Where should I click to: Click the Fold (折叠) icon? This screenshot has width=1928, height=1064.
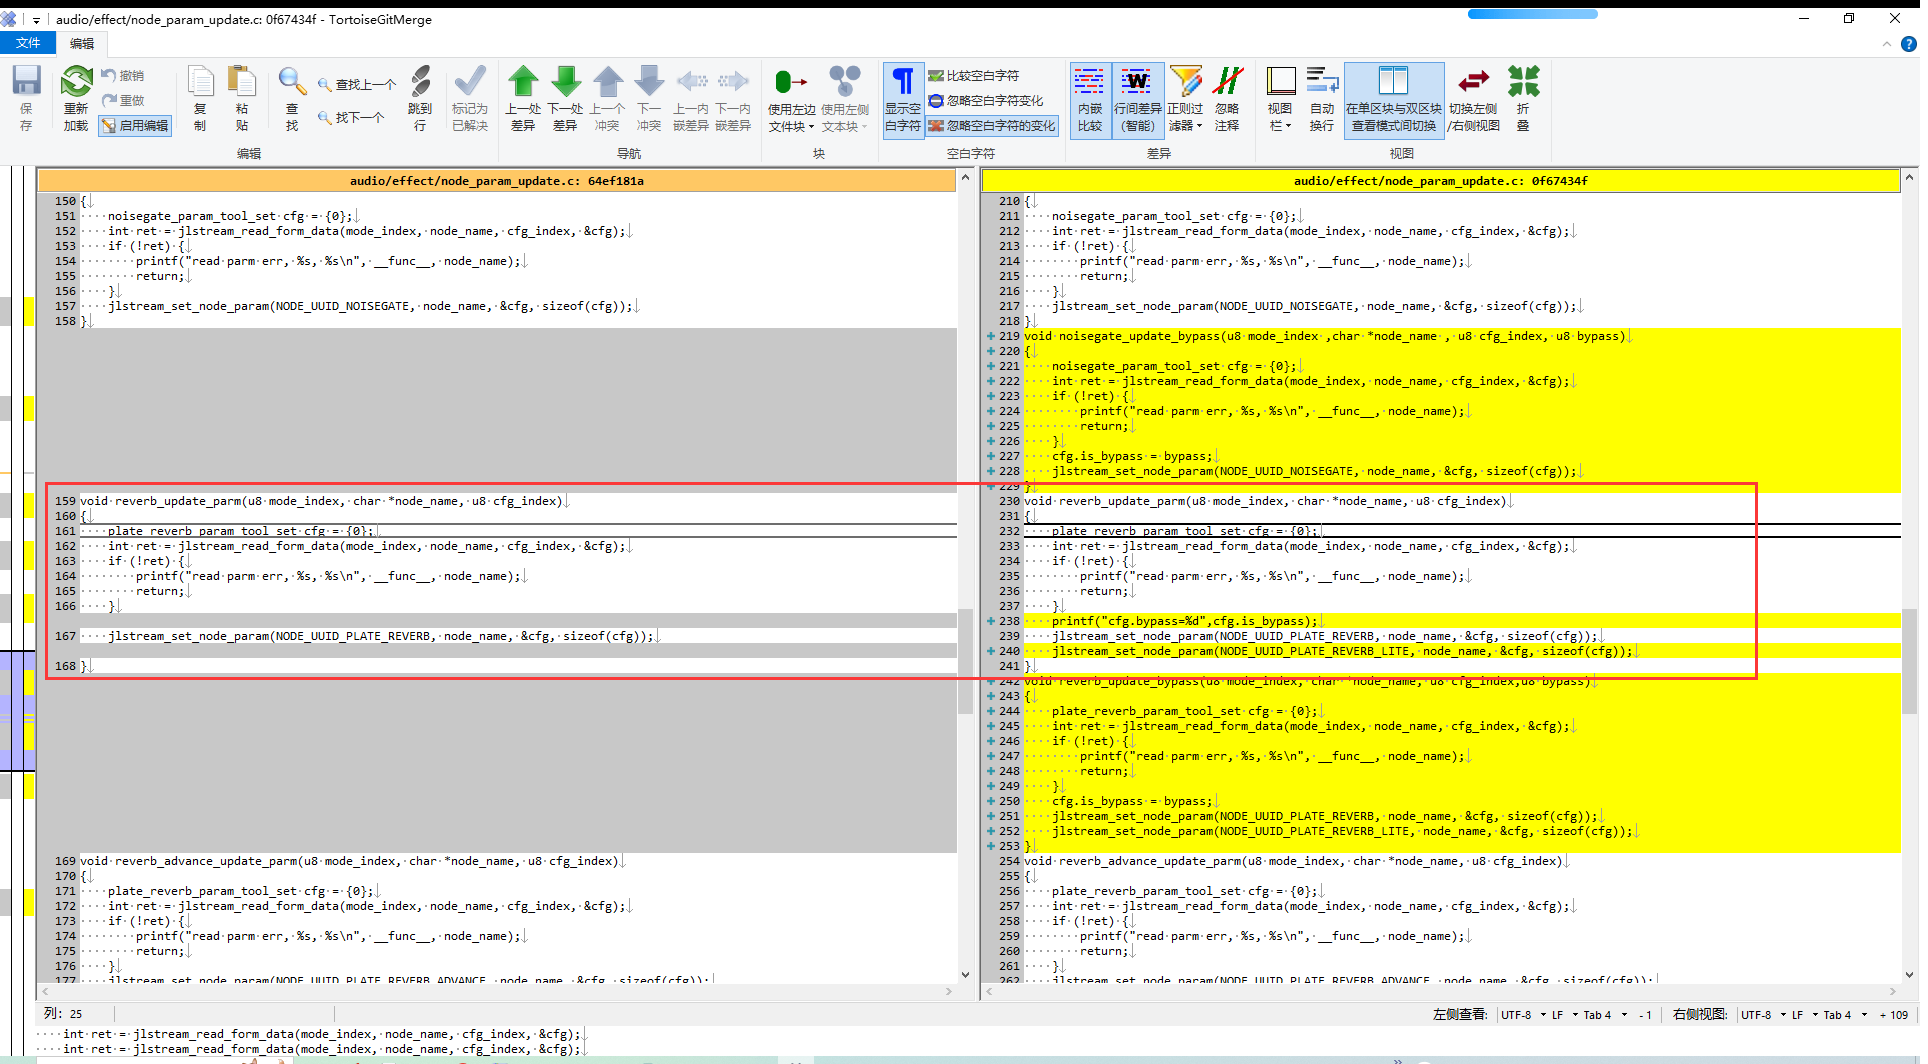pos(1523,98)
